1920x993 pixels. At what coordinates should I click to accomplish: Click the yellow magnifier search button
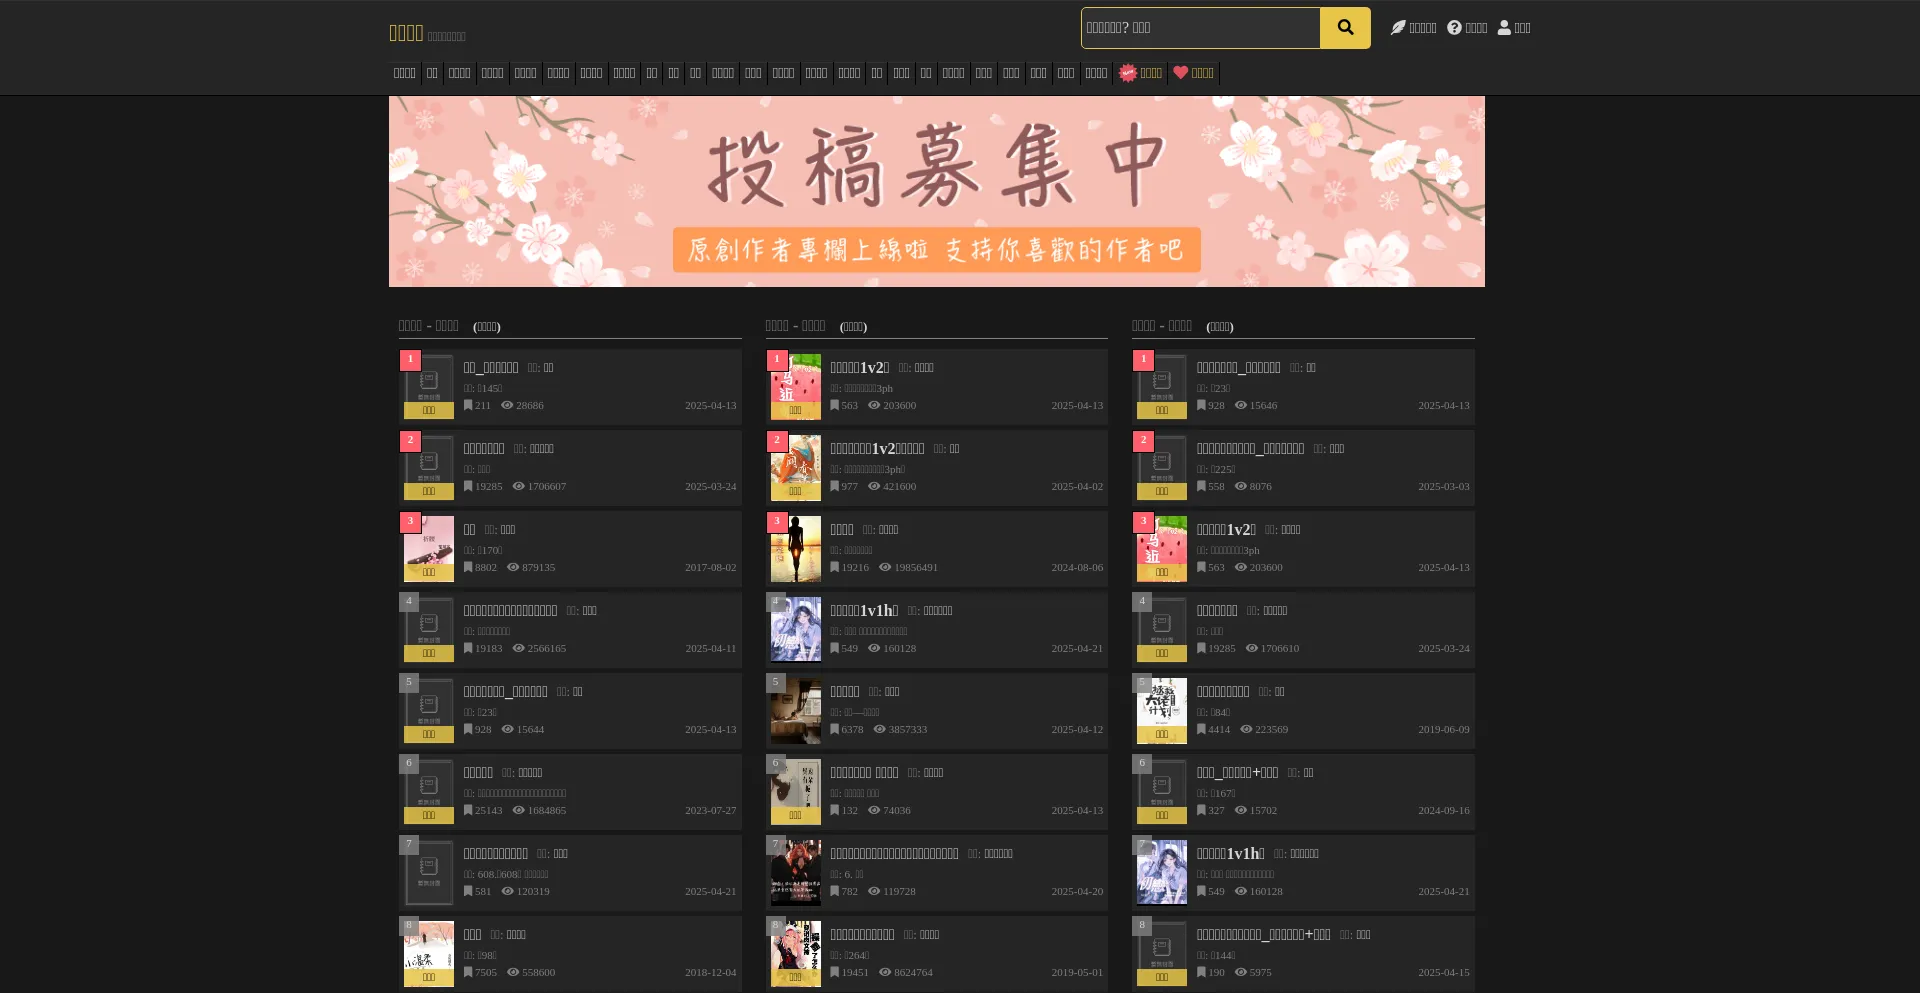click(x=1345, y=28)
